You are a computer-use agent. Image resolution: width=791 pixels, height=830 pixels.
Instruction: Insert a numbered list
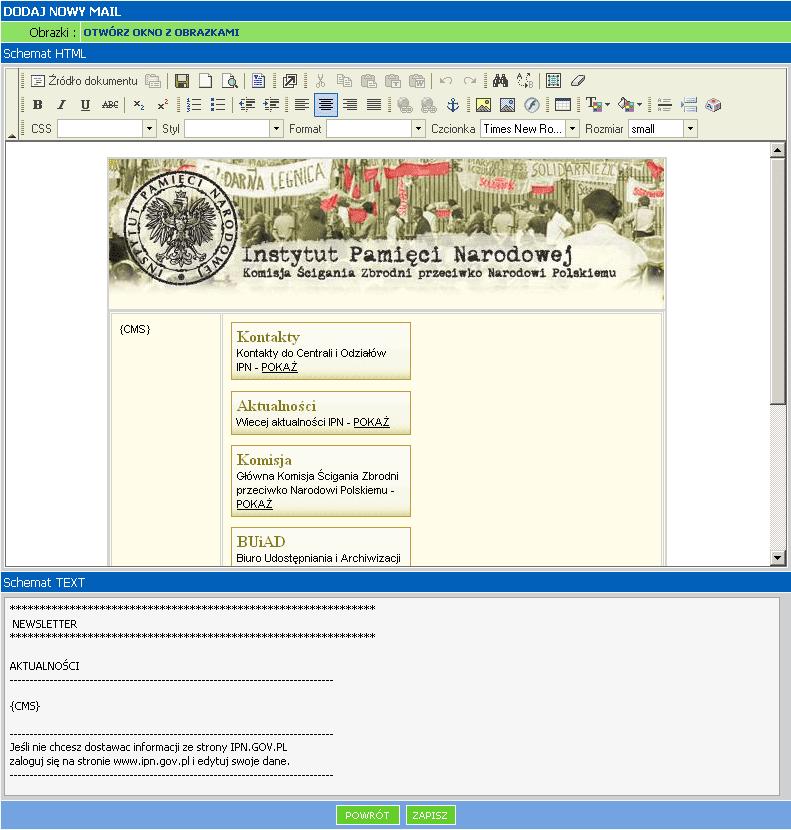(194, 105)
